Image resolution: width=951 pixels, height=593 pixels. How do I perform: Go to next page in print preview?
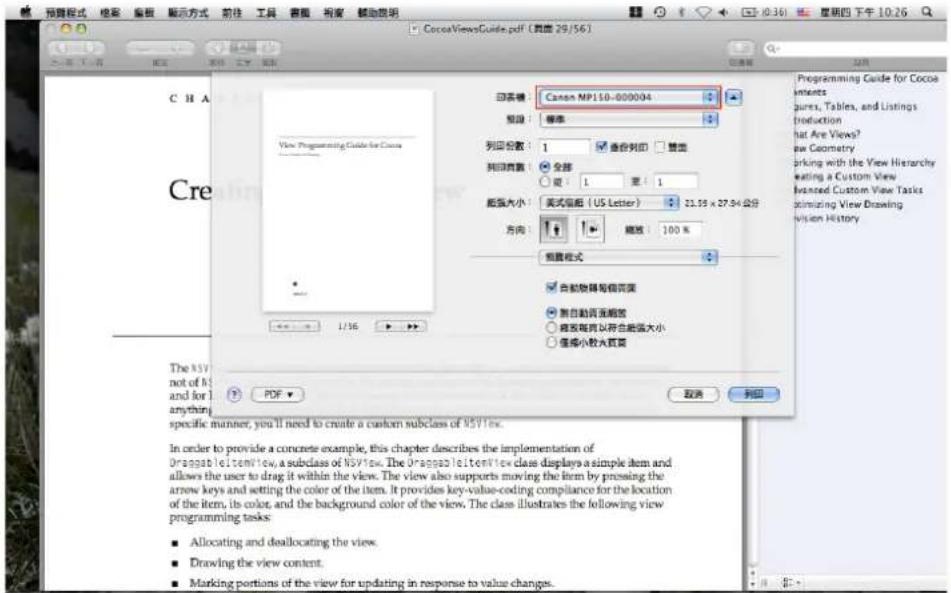pyautogui.click(x=388, y=326)
